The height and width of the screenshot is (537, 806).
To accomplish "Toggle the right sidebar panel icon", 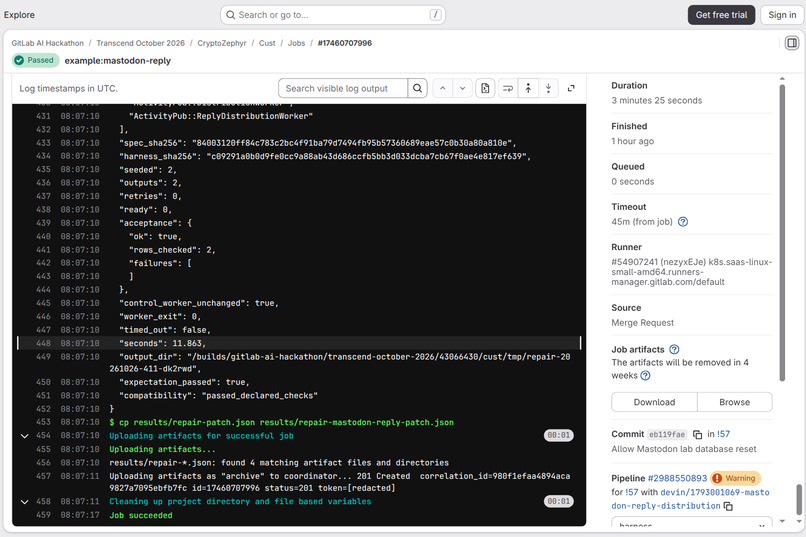I will 792,43.
